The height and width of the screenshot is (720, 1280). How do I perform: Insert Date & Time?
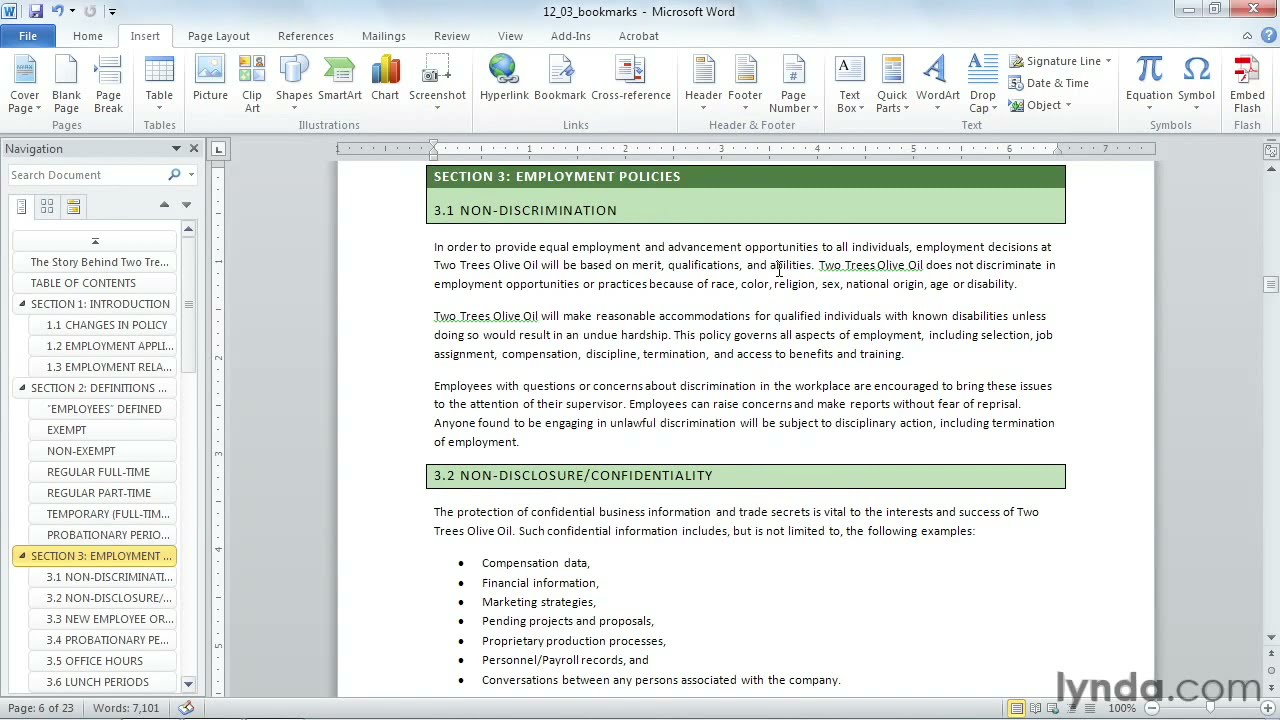(x=1049, y=83)
